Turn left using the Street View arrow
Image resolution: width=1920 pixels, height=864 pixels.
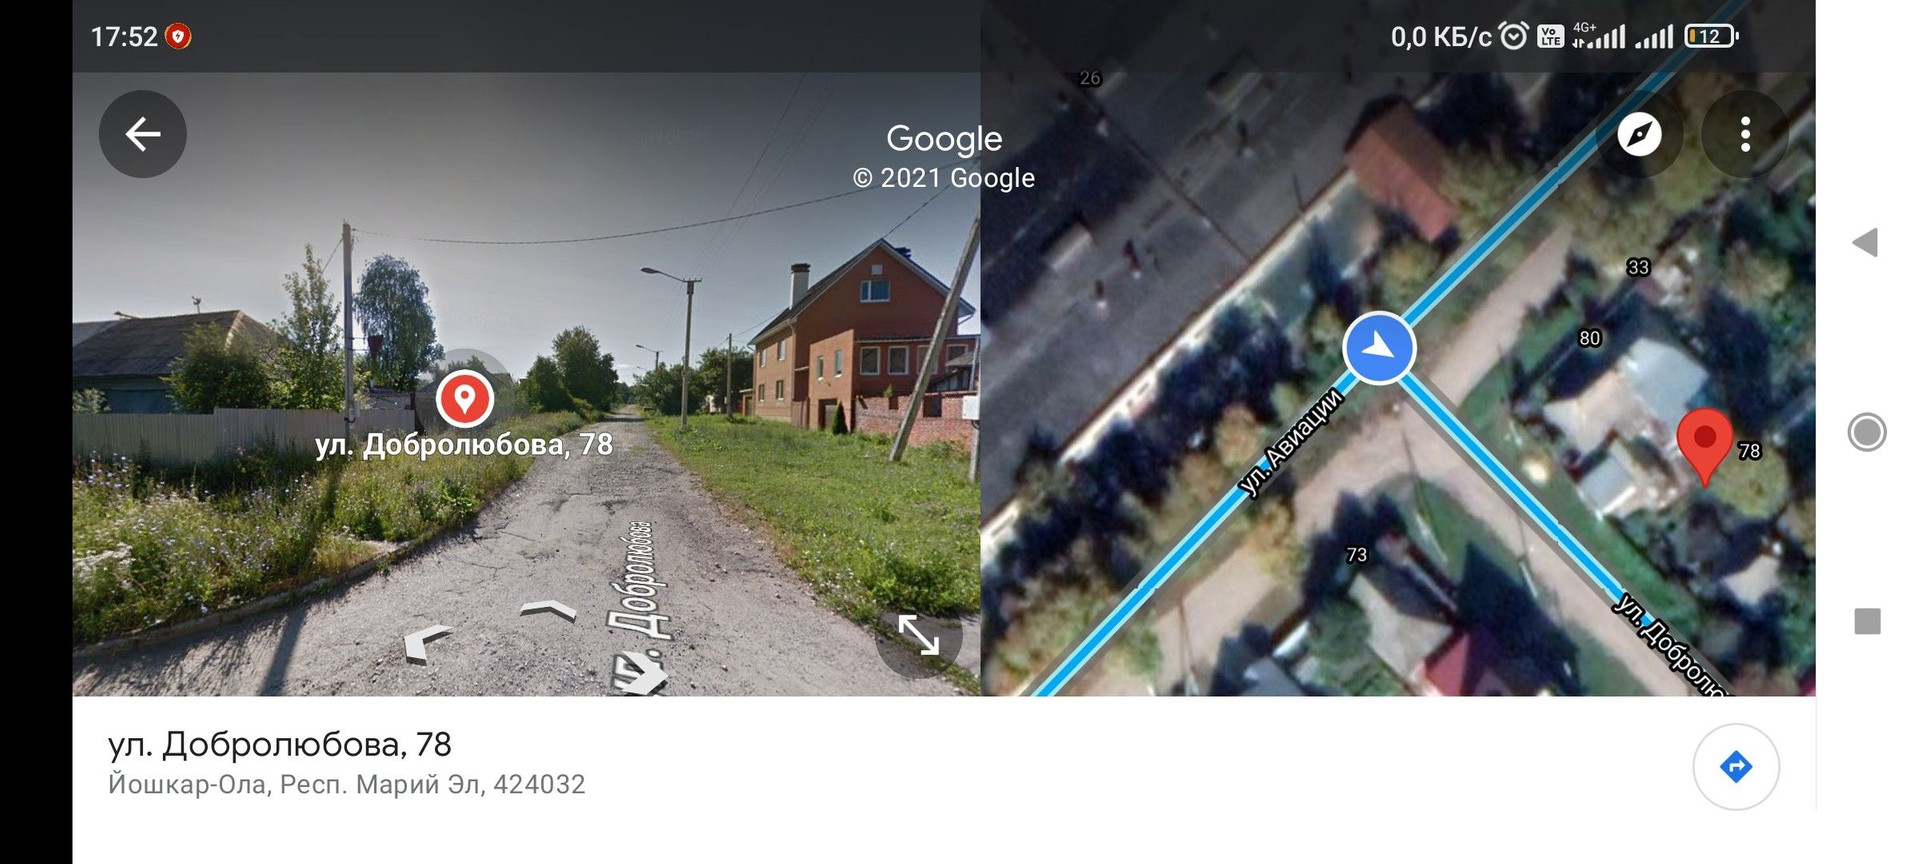pyautogui.click(x=428, y=643)
